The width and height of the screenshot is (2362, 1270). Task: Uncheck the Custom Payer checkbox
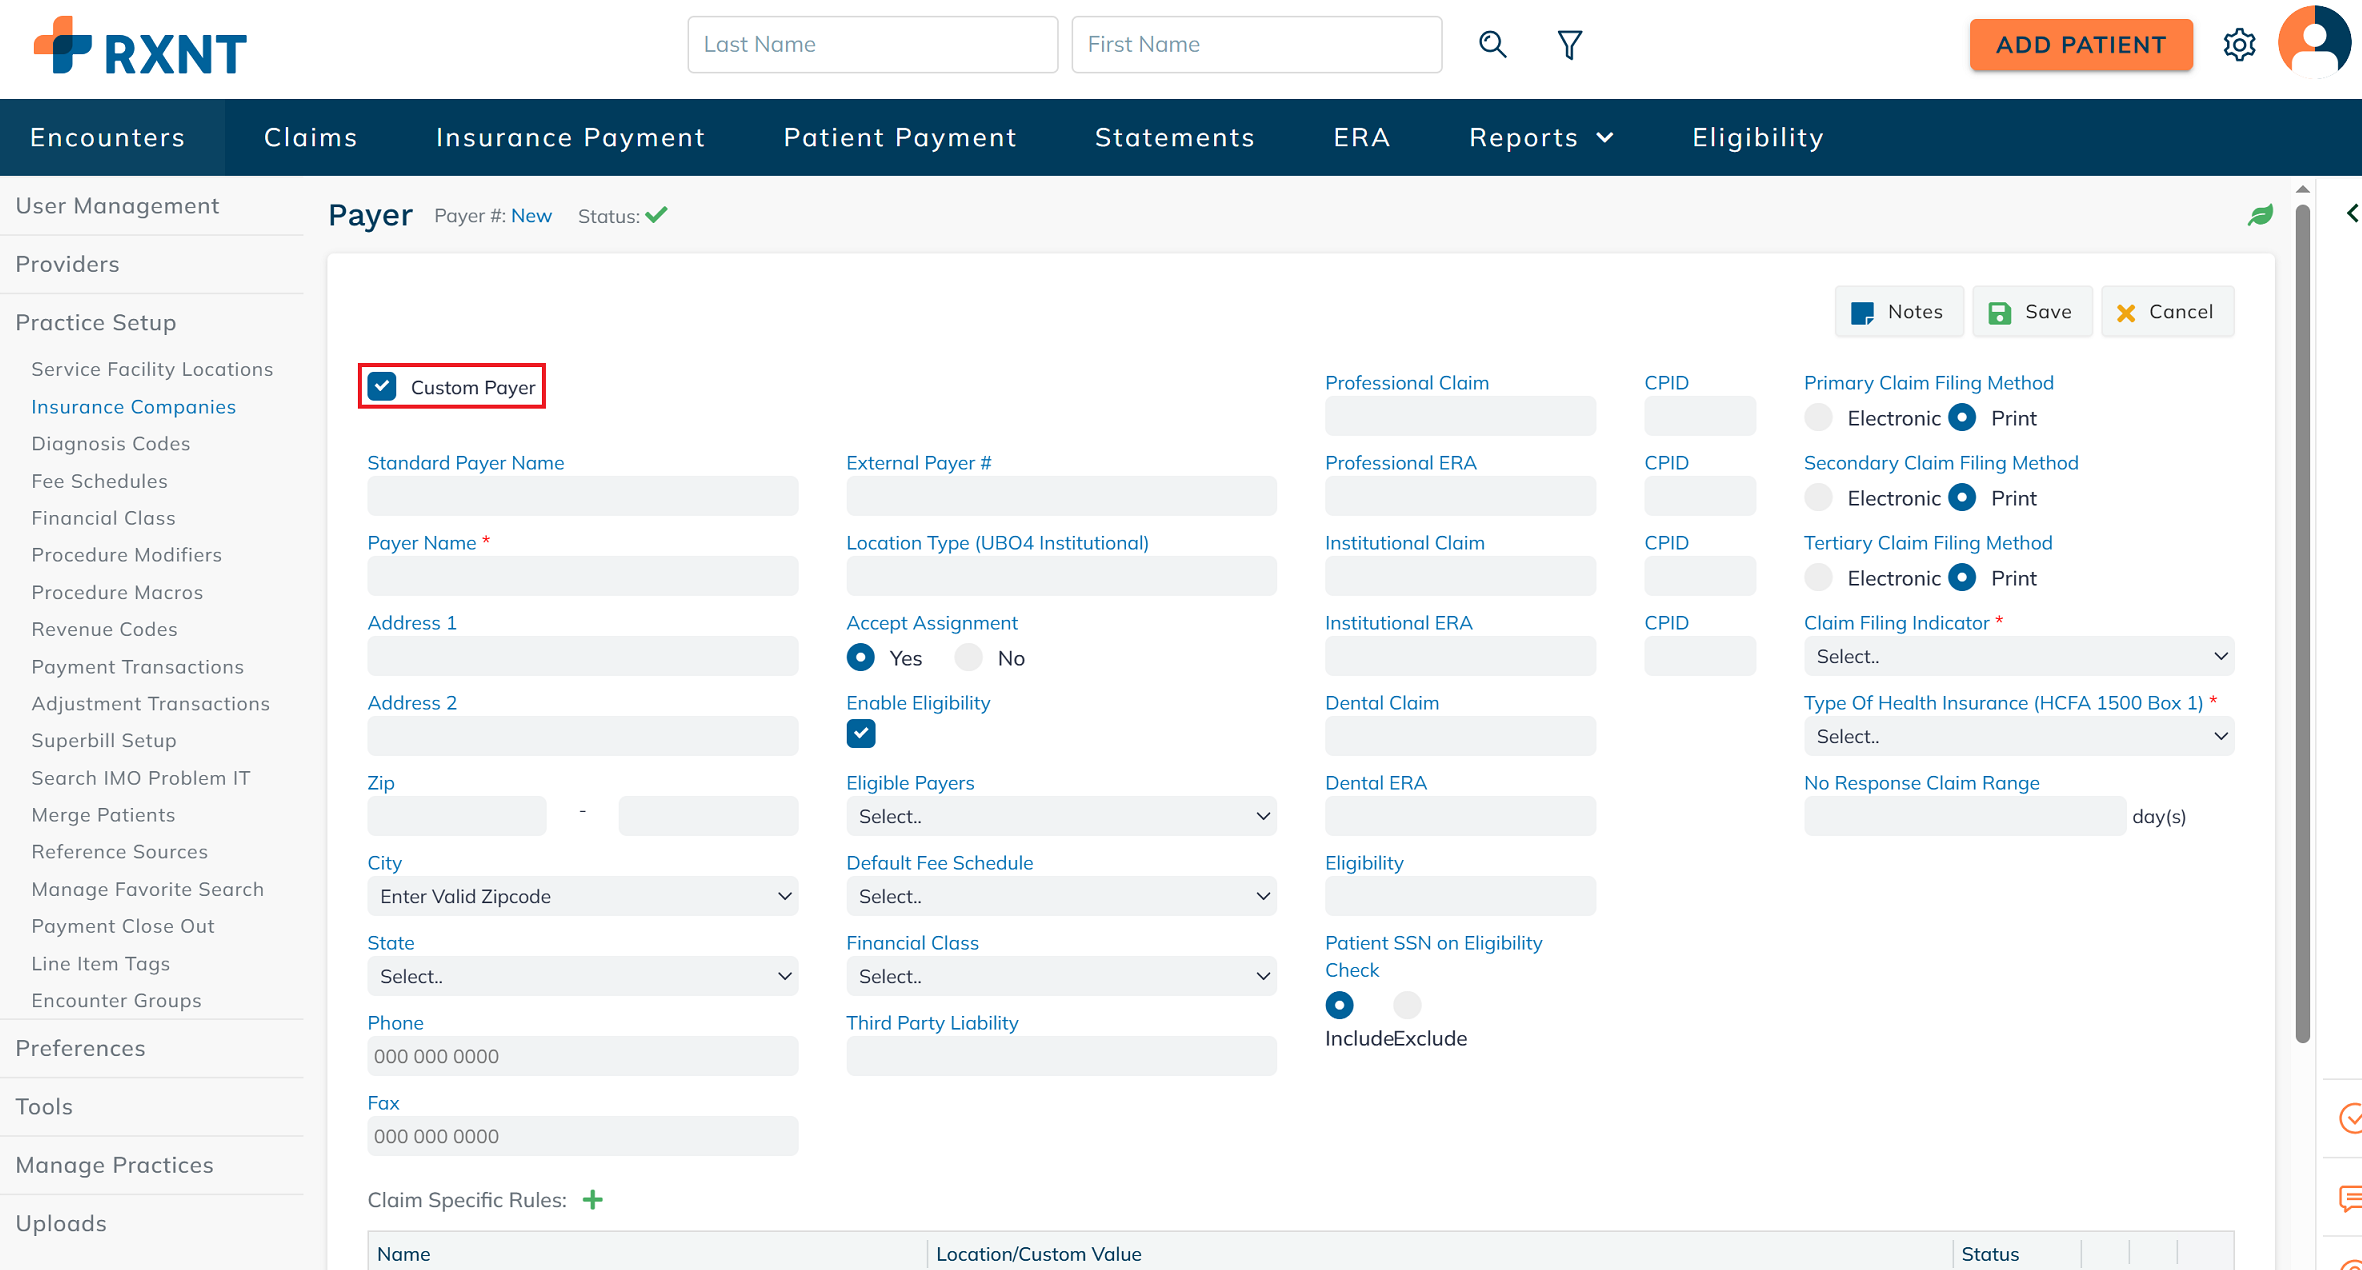[x=382, y=386]
